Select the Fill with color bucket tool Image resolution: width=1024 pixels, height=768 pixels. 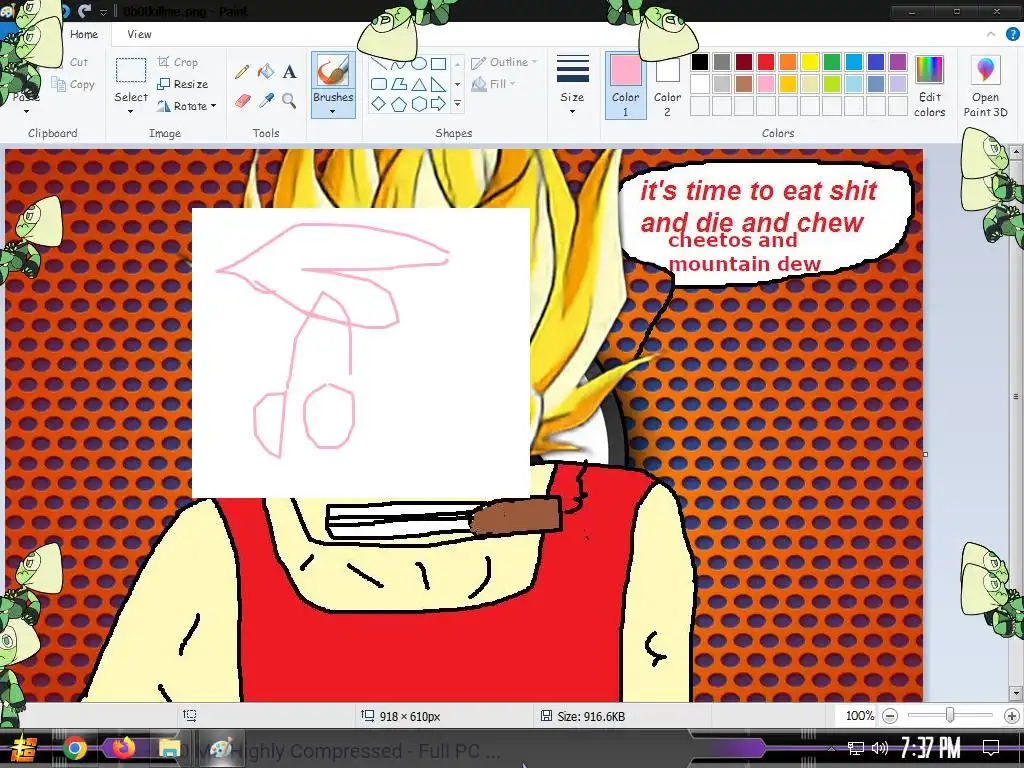[266, 71]
